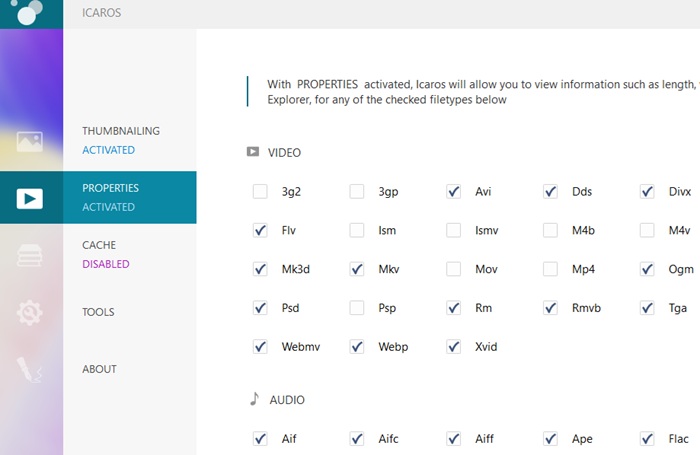This screenshot has height=455, width=700.
Task: Check the Ismv filetype
Action: coord(454,230)
